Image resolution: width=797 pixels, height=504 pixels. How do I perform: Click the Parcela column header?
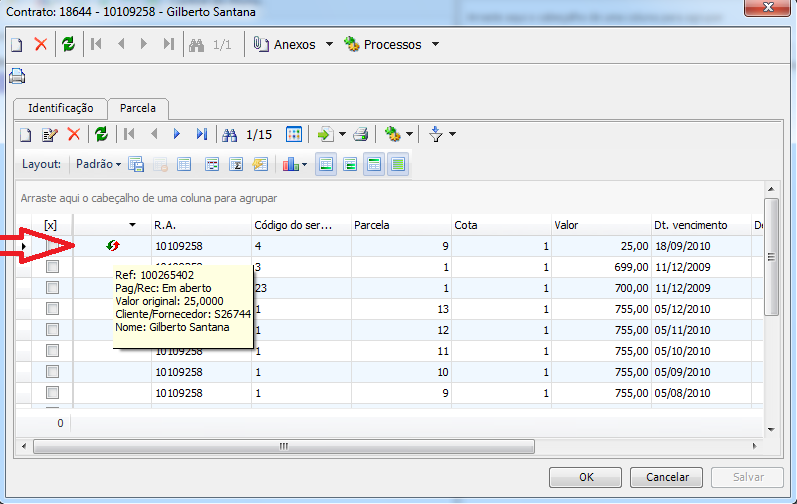[x=402, y=225]
